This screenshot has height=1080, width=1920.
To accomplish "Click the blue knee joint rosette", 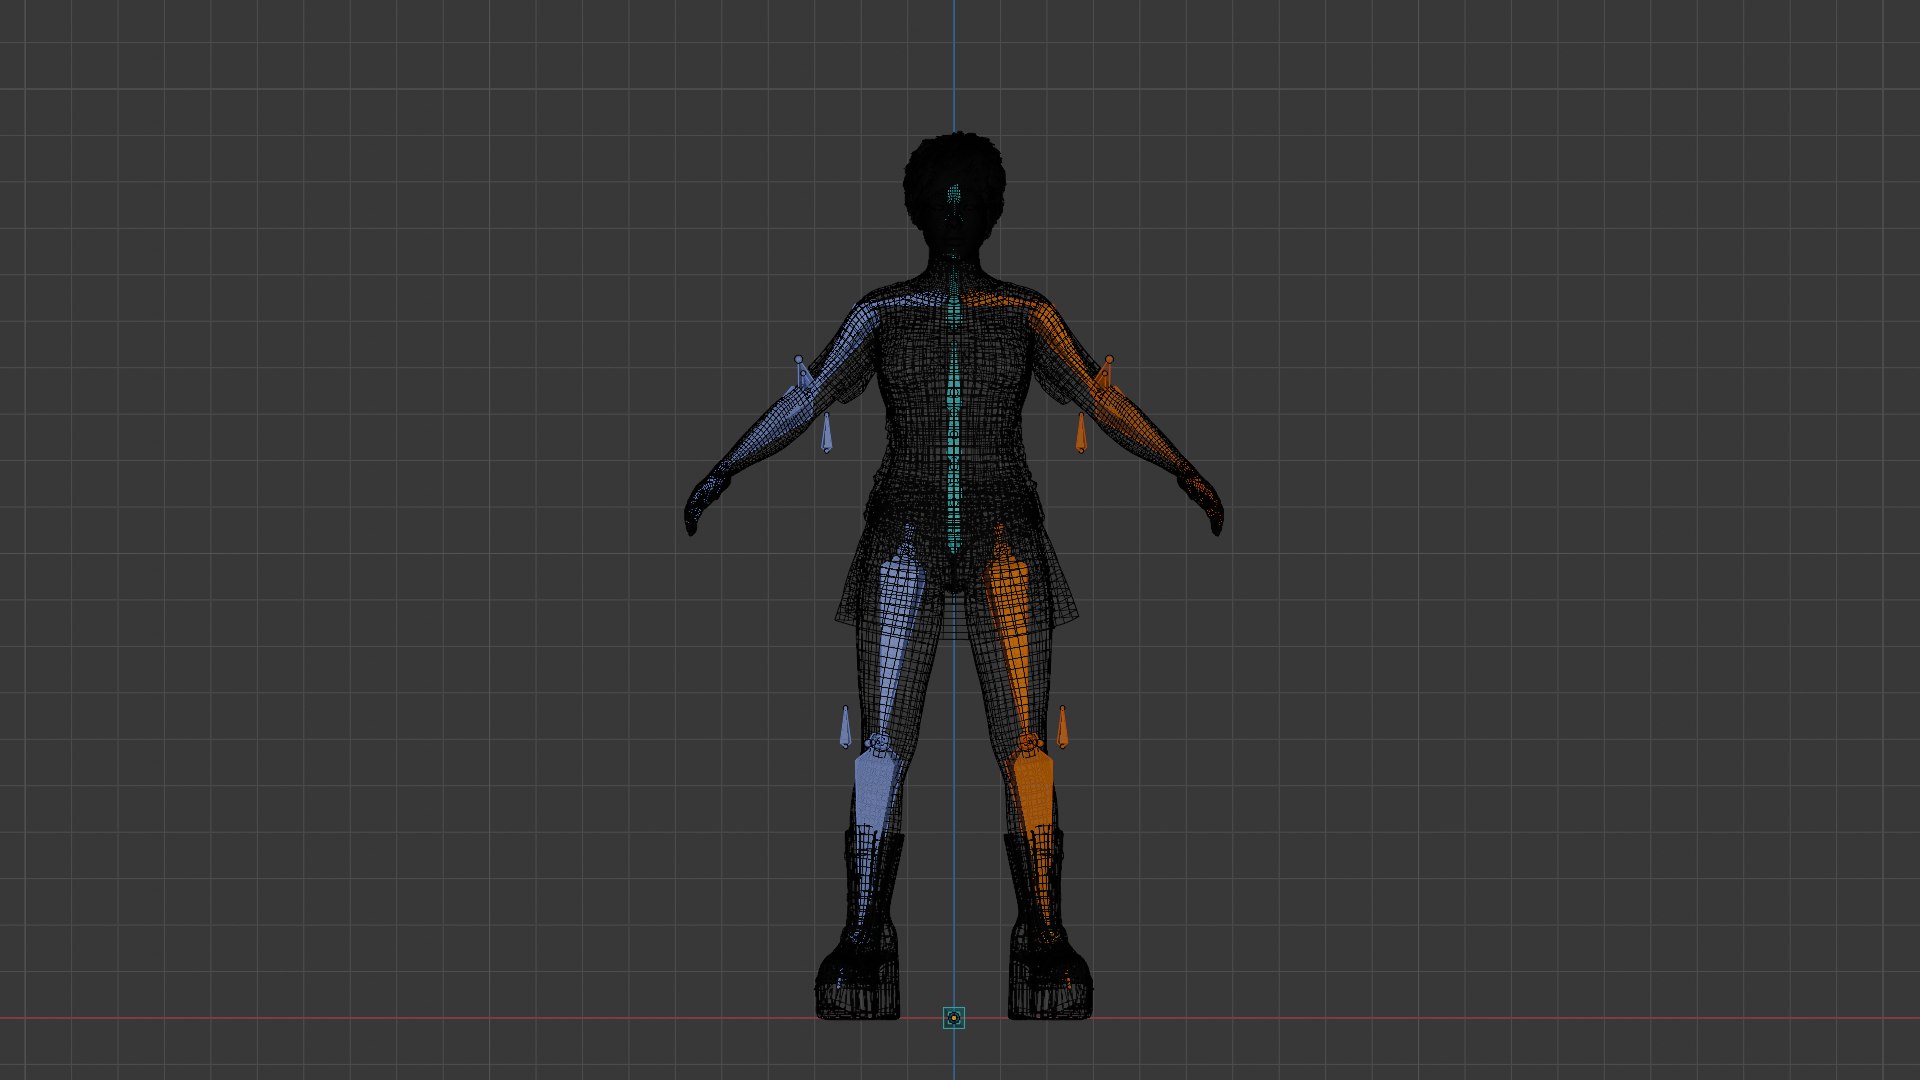I will pos(878,742).
